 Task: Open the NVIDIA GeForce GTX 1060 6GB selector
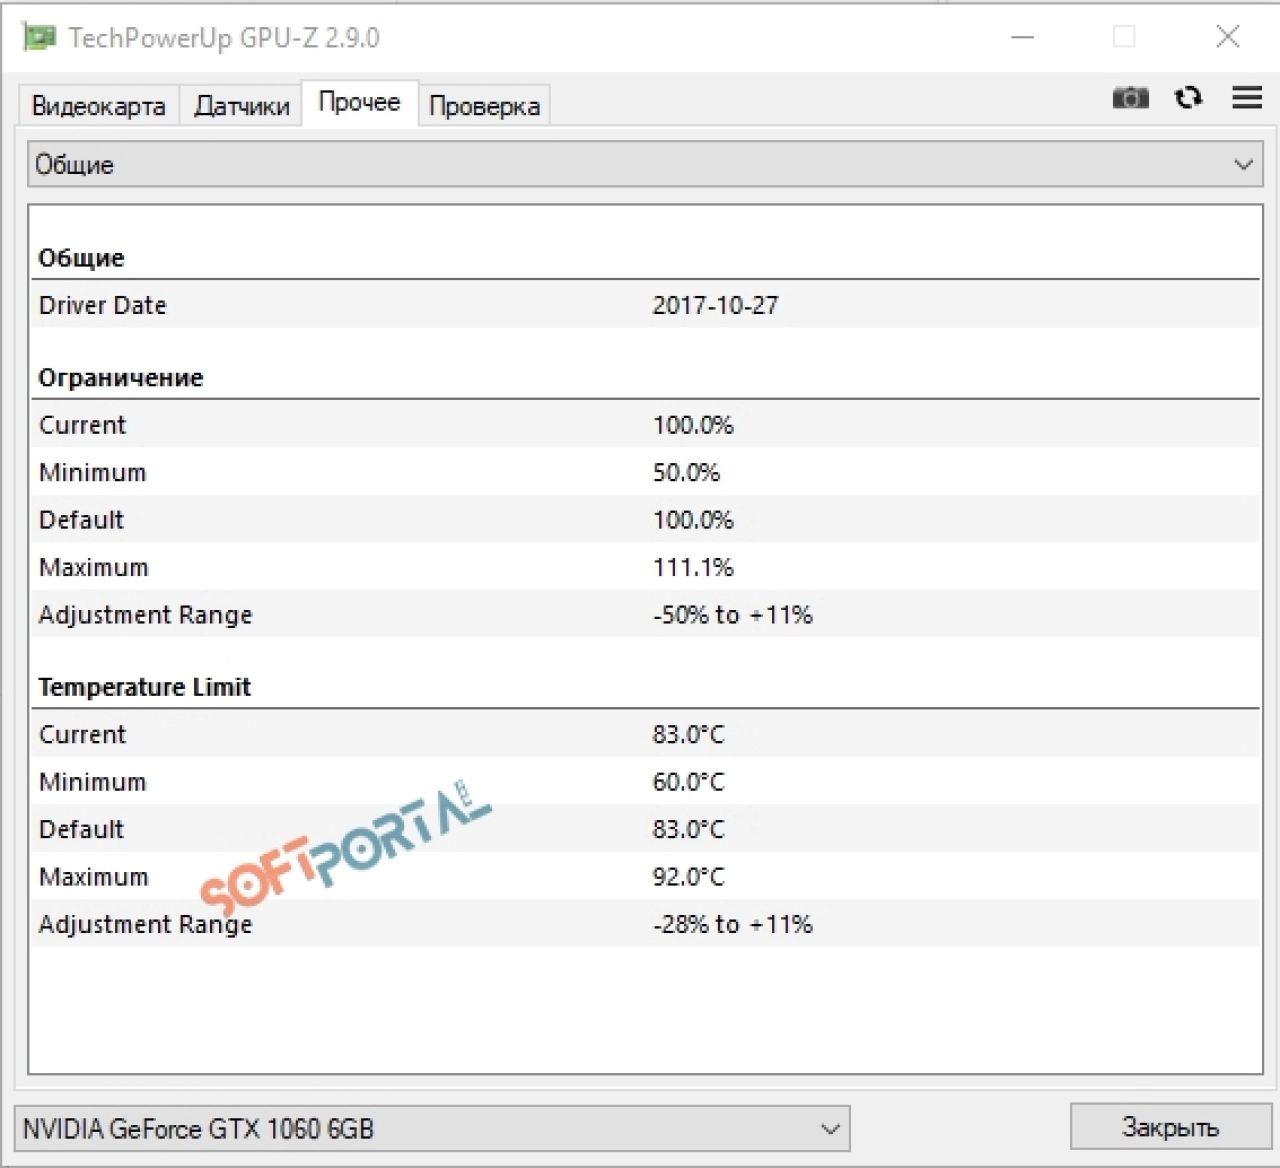point(432,1129)
